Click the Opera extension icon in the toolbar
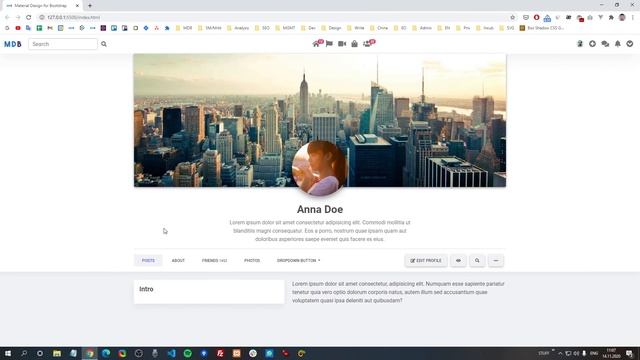Image resolution: width=640 pixels, height=360 pixels. 536,17
